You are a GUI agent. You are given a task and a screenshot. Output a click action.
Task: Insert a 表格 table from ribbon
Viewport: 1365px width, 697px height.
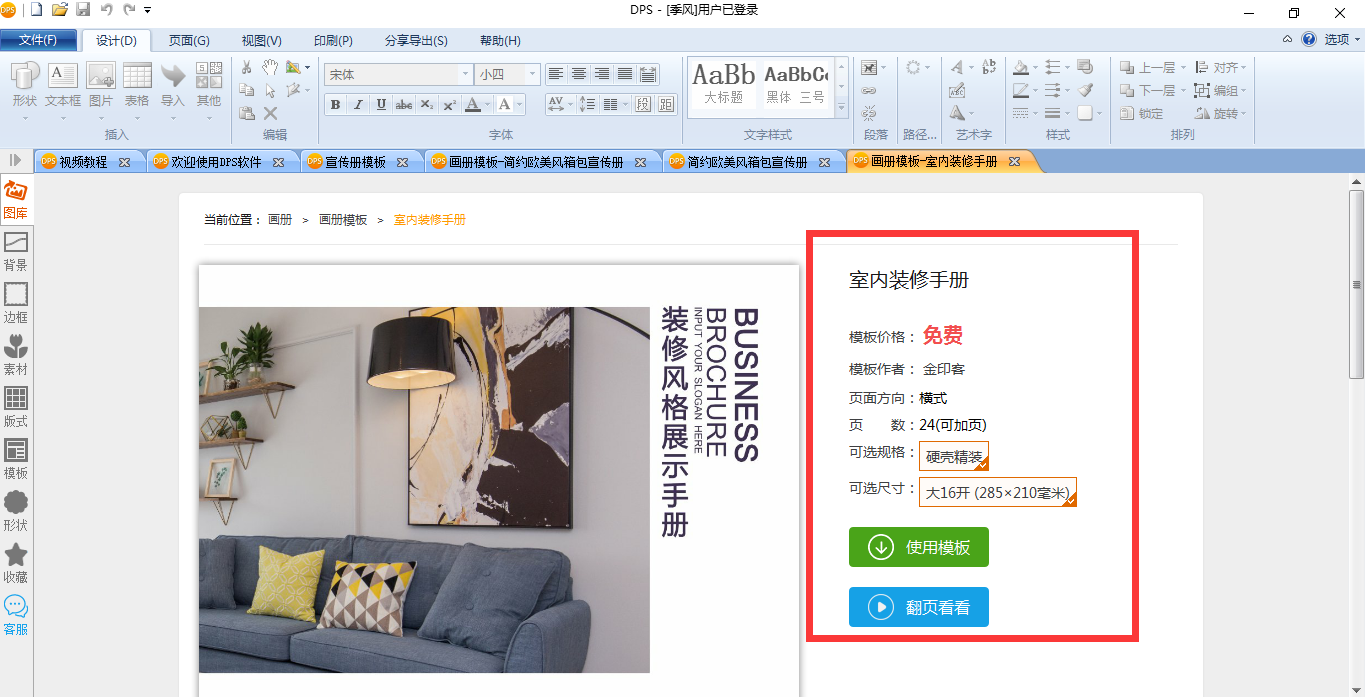(137, 85)
